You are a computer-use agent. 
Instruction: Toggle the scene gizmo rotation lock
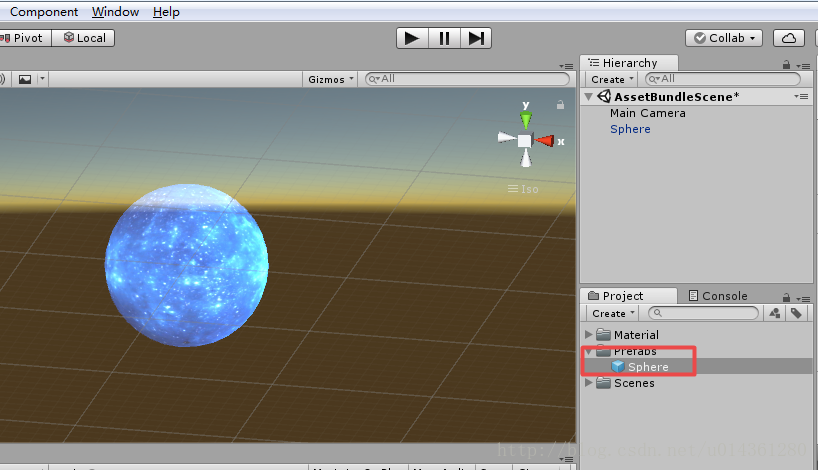560,105
